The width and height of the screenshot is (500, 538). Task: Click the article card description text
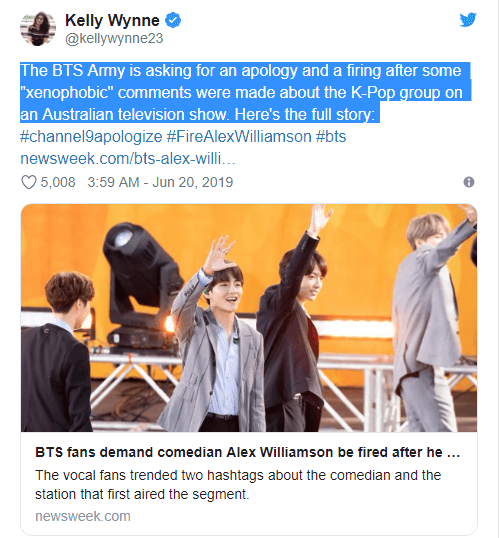pyautogui.click(x=238, y=485)
